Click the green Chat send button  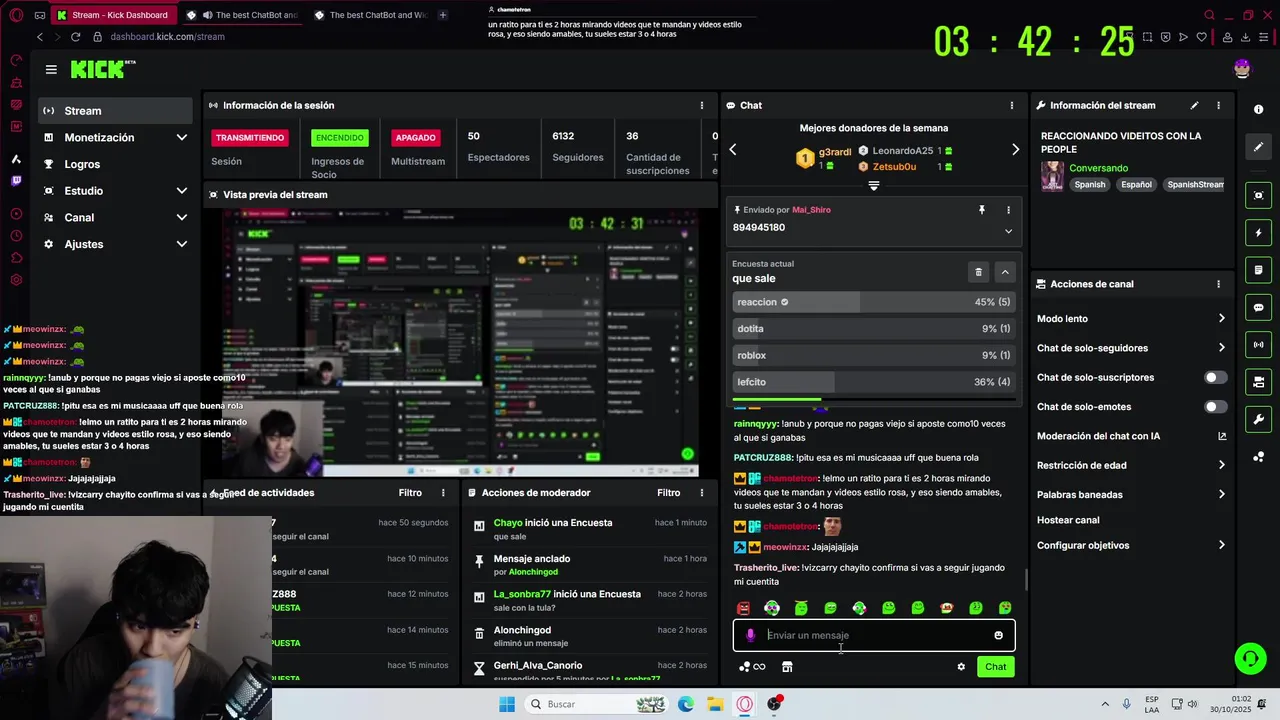point(996,667)
